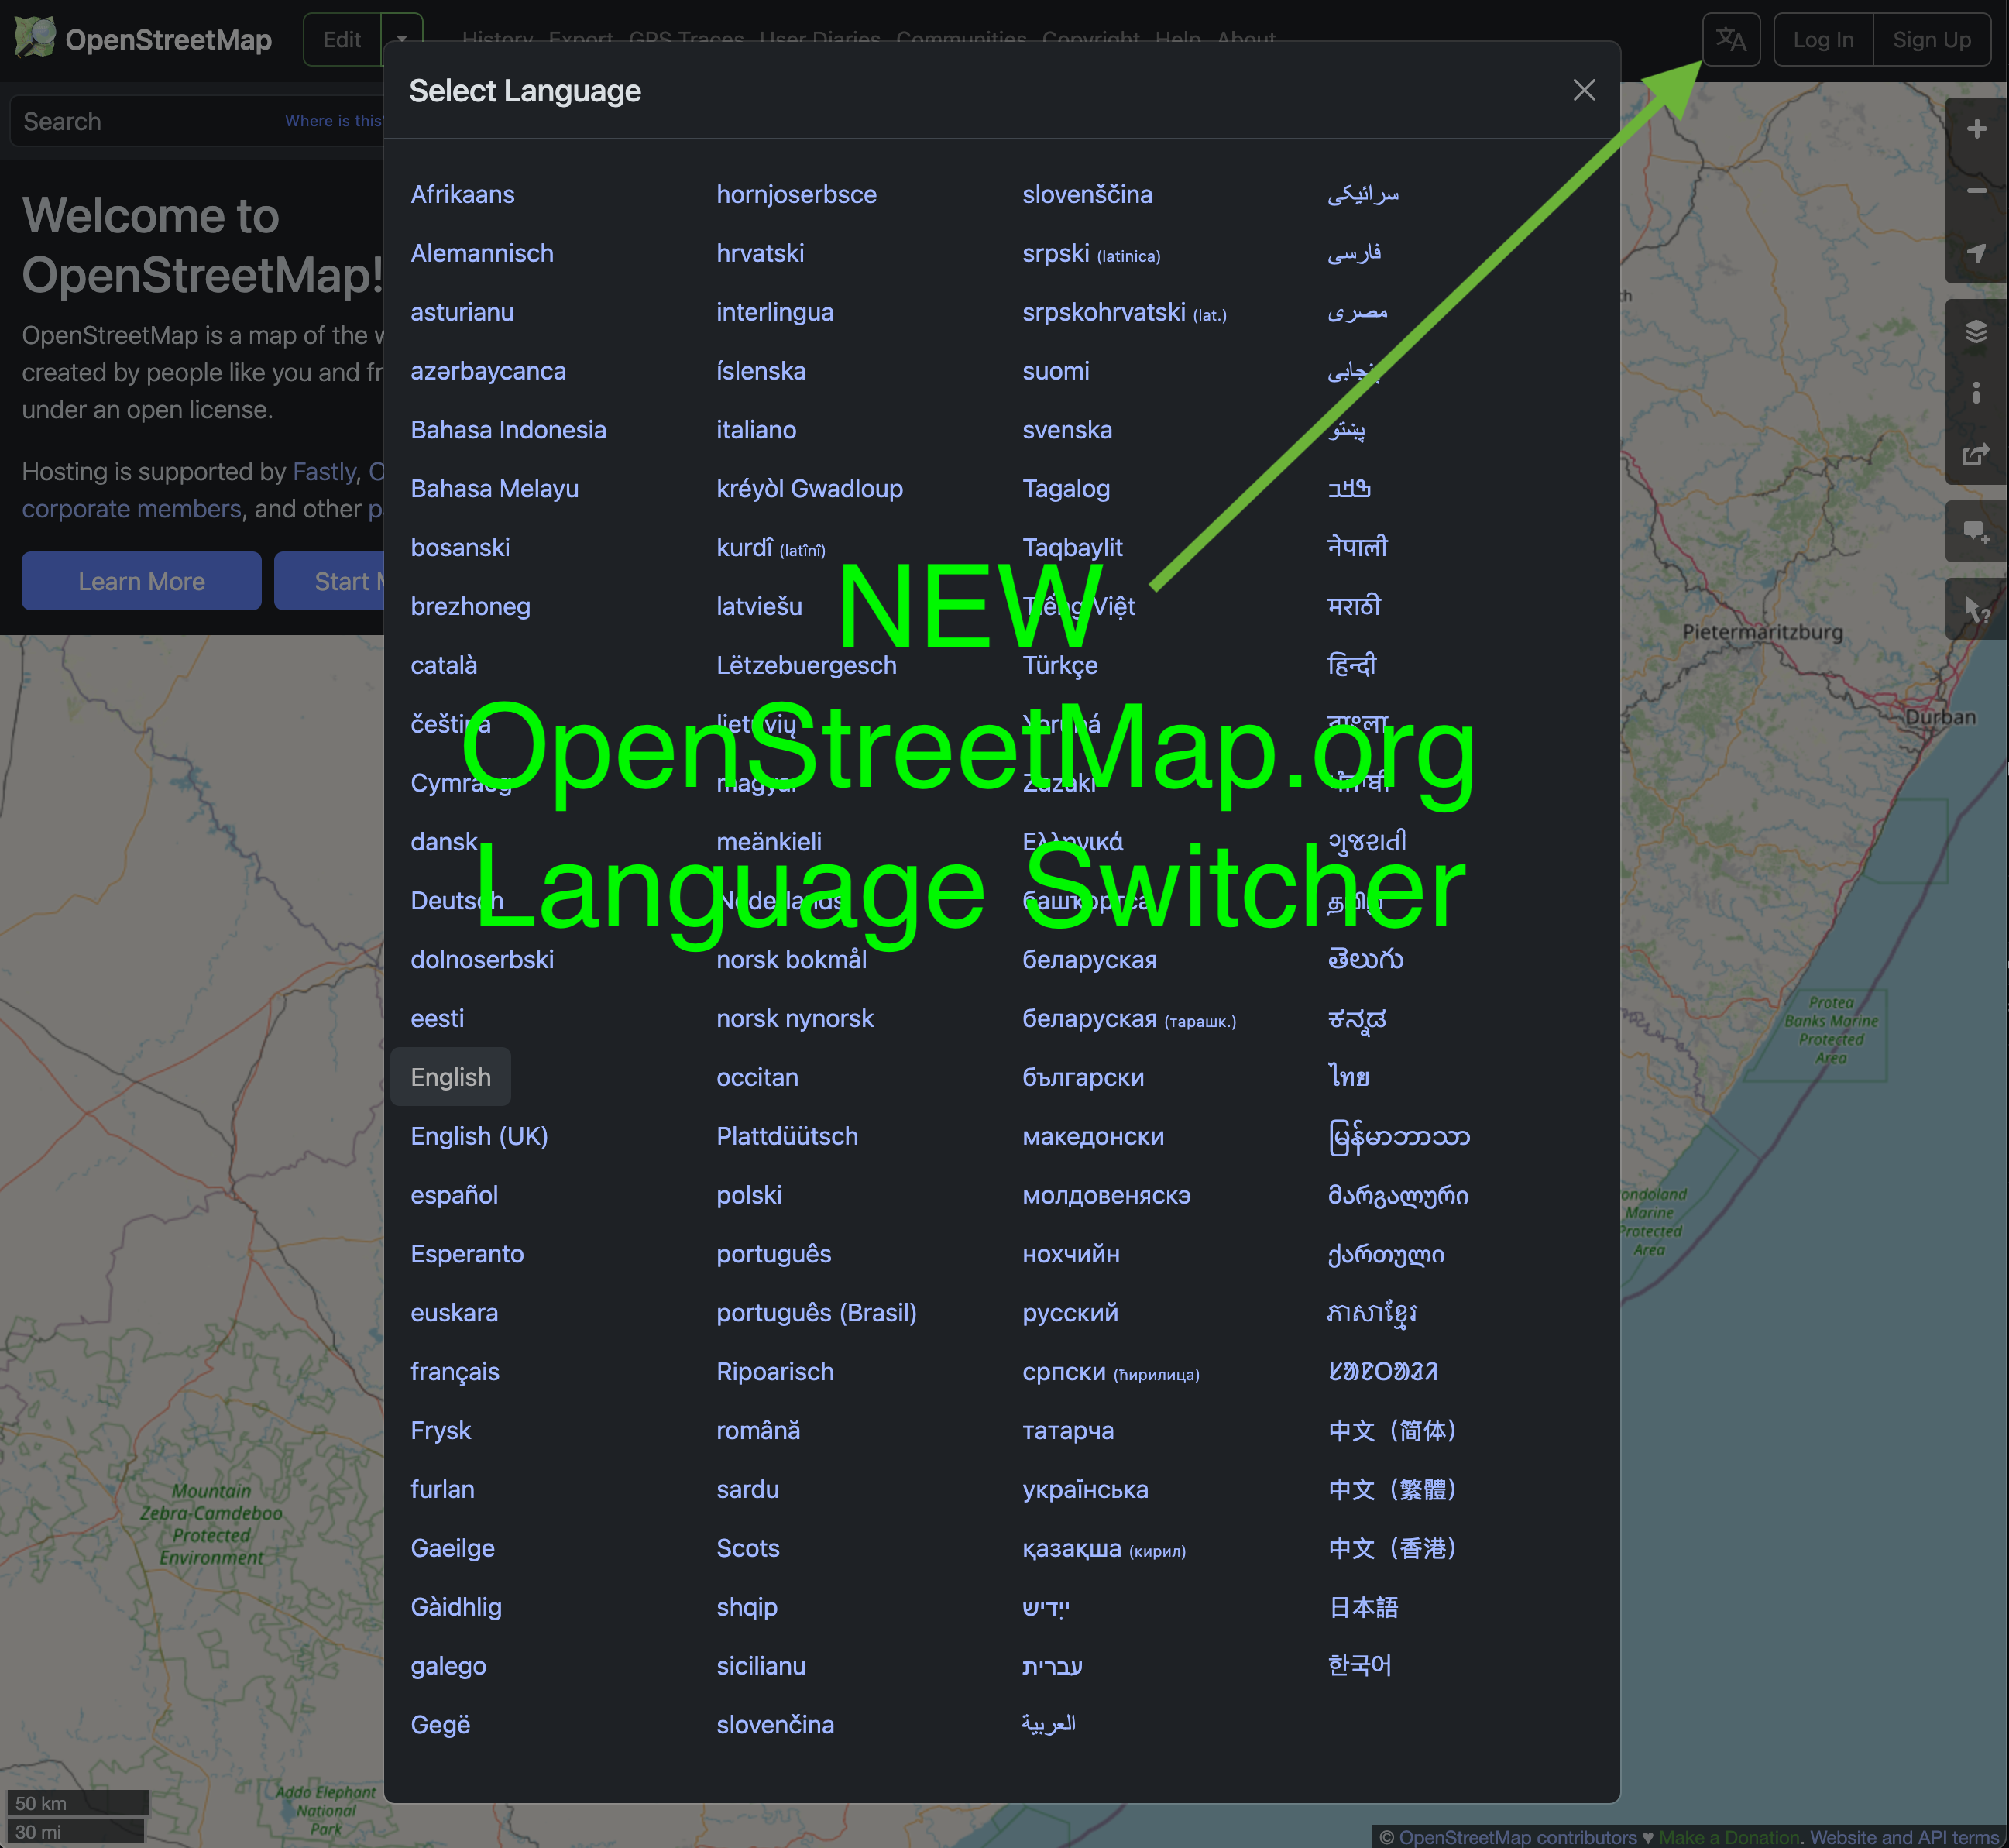This screenshot has width=2009, height=1848.
Task: Open the Fastly hosting link
Action: tap(324, 471)
